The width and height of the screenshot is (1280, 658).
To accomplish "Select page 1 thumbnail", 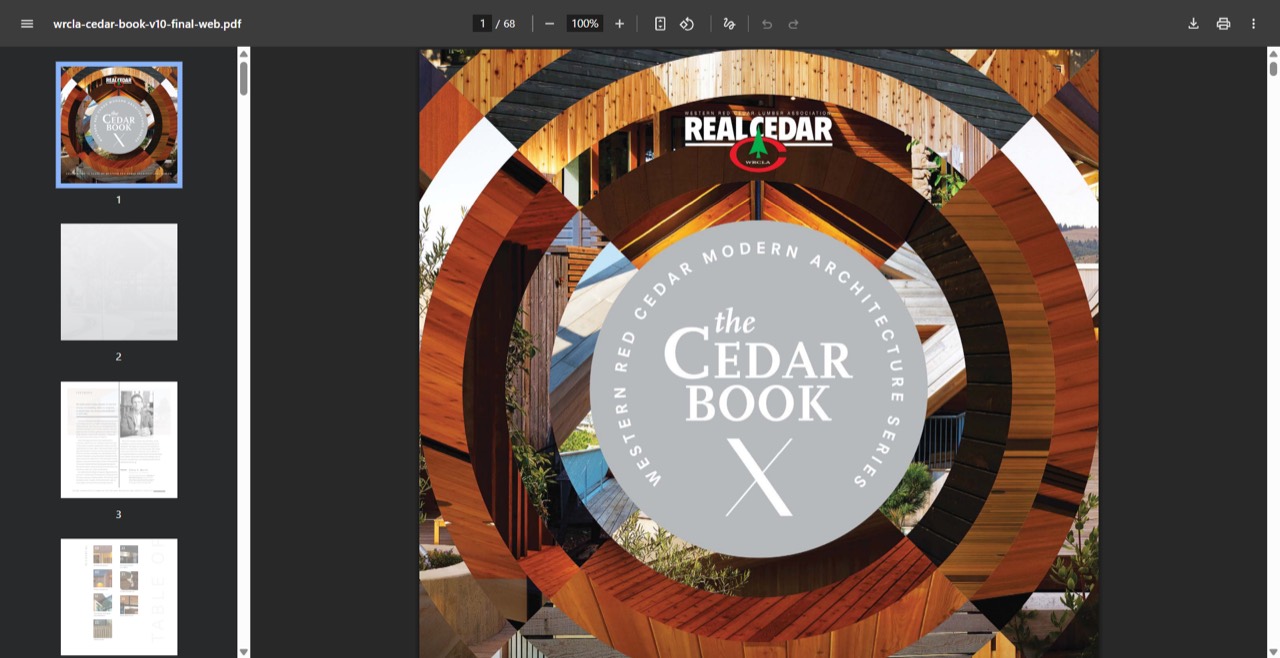I will [119, 125].
